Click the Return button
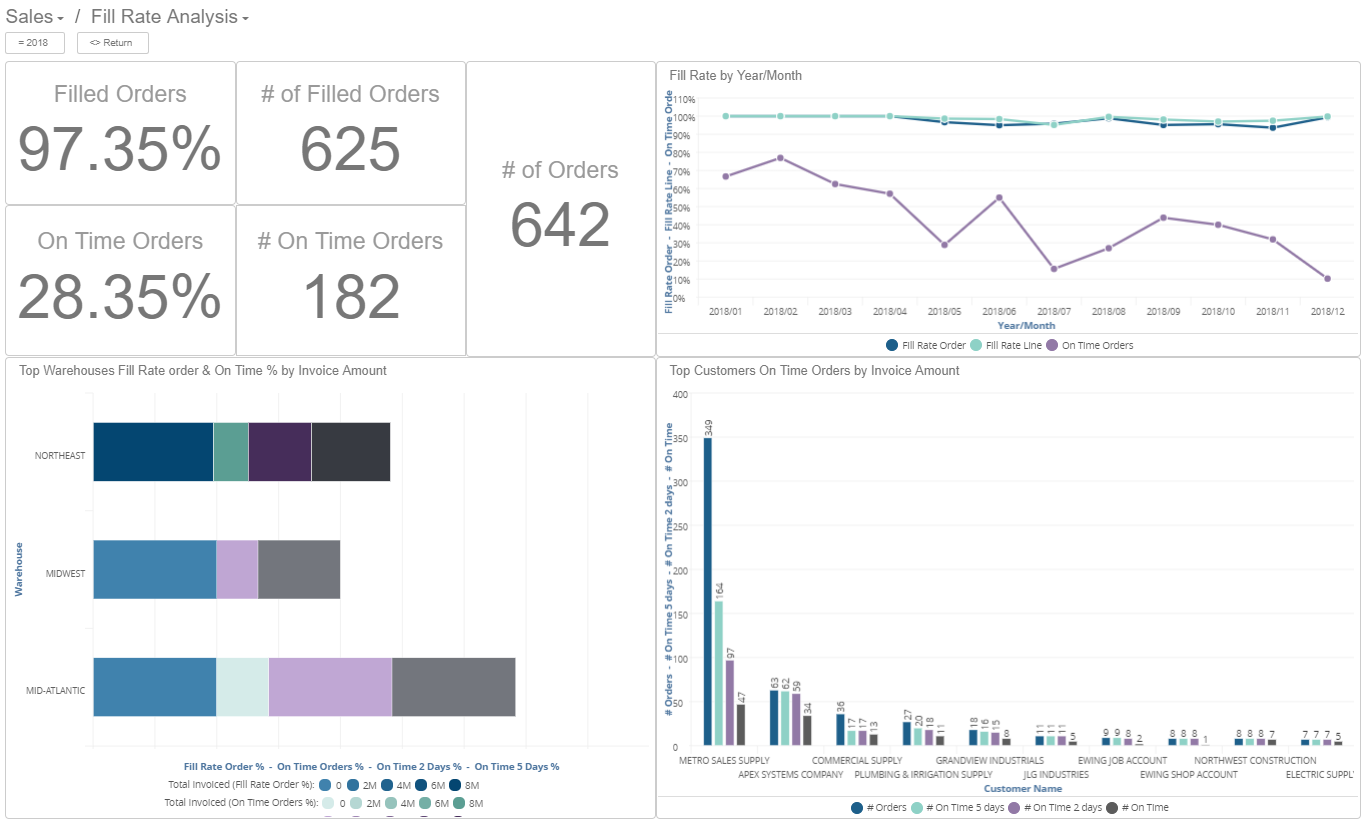The height and width of the screenshot is (825, 1365). (x=112, y=43)
